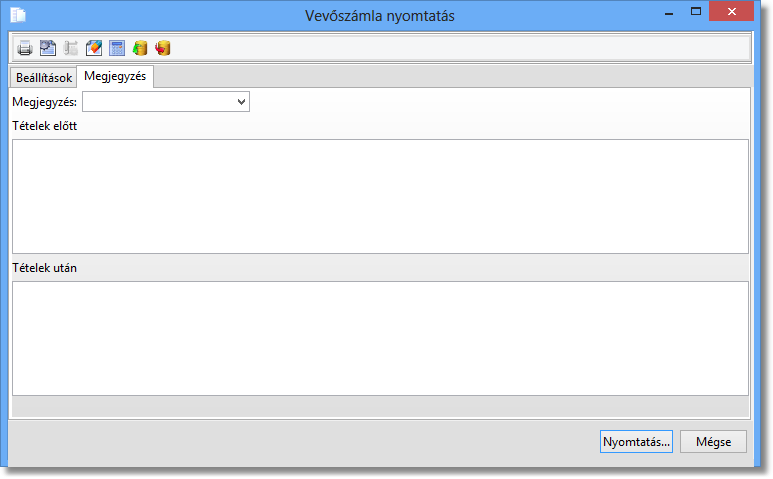Click the database icon with green arrow
This screenshot has width=773, height=479.
click(x=140, y=48)
